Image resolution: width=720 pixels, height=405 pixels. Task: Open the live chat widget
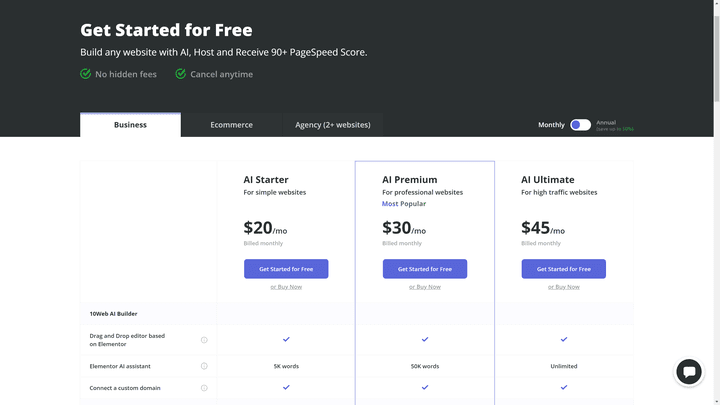pyautogui.click(x=688, y=372)
